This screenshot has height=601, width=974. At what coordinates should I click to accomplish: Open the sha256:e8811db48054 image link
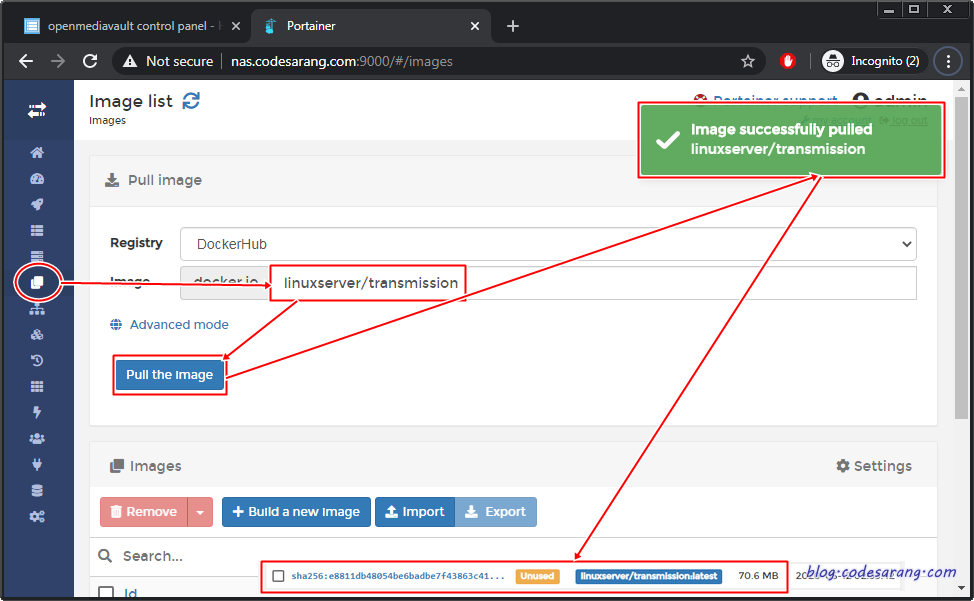pos(398,576)
